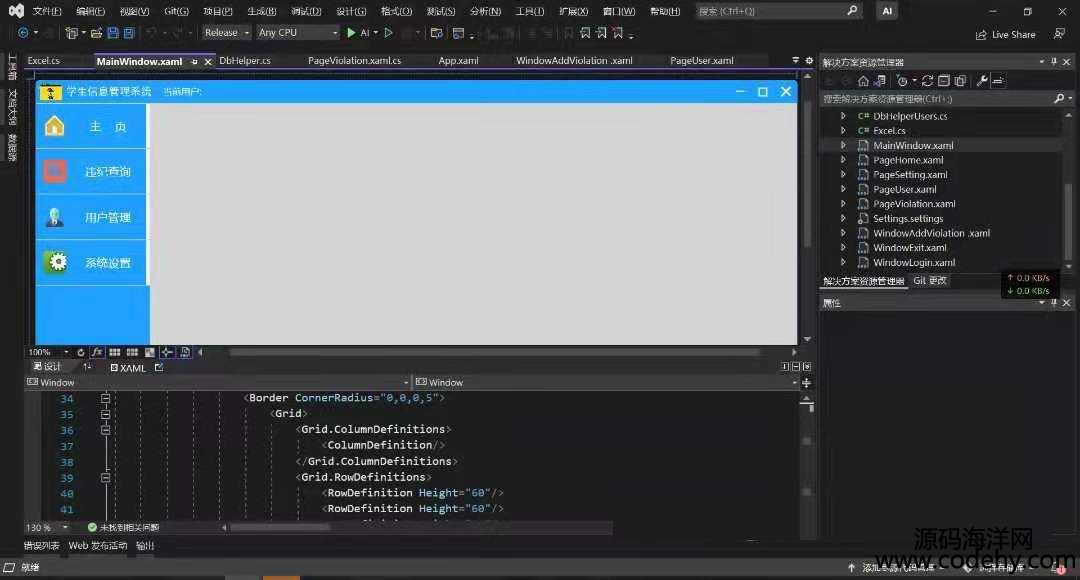Click the designer horizontal scrollbar

495,352
